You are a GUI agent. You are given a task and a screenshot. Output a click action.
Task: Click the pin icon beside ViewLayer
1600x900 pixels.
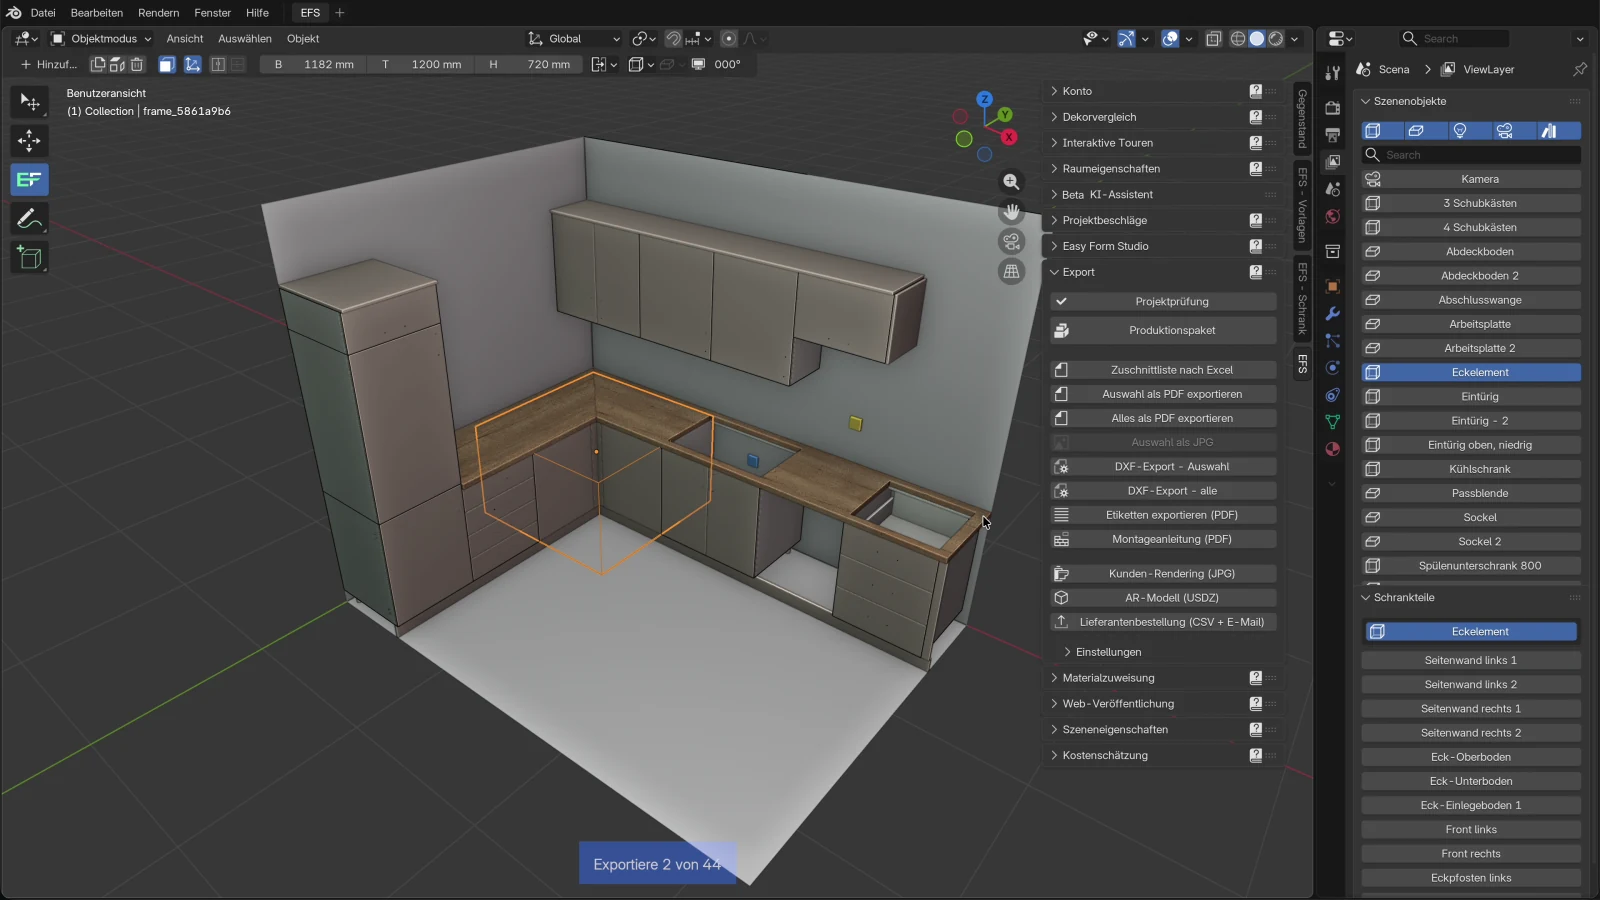(x=1580, y=69)
